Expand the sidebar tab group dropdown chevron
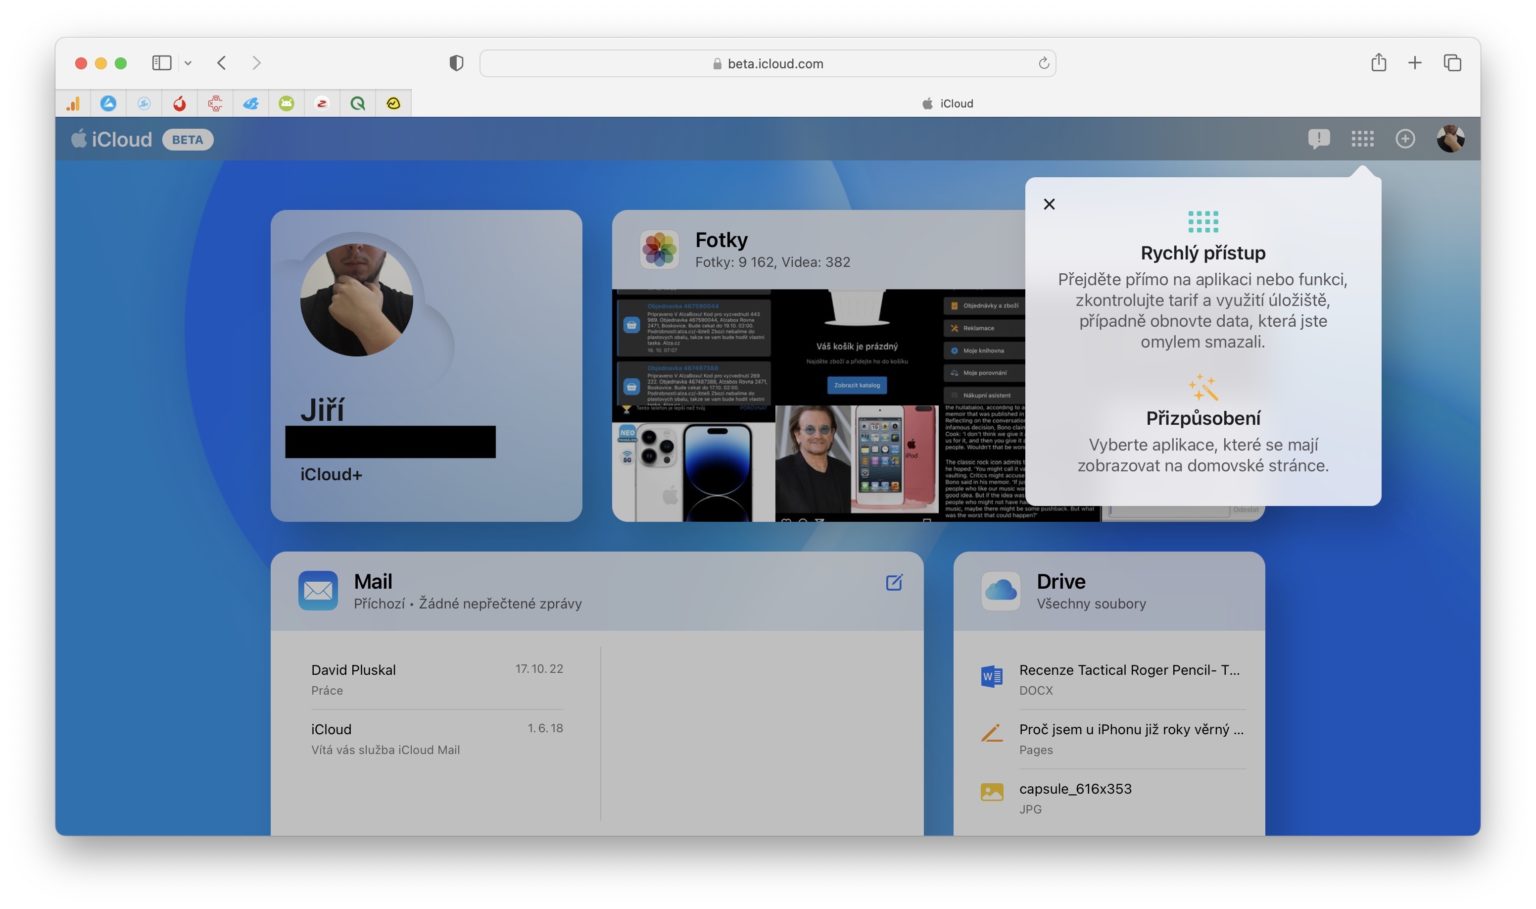Viewport: 1536px width, 909px height. [188, 63]
